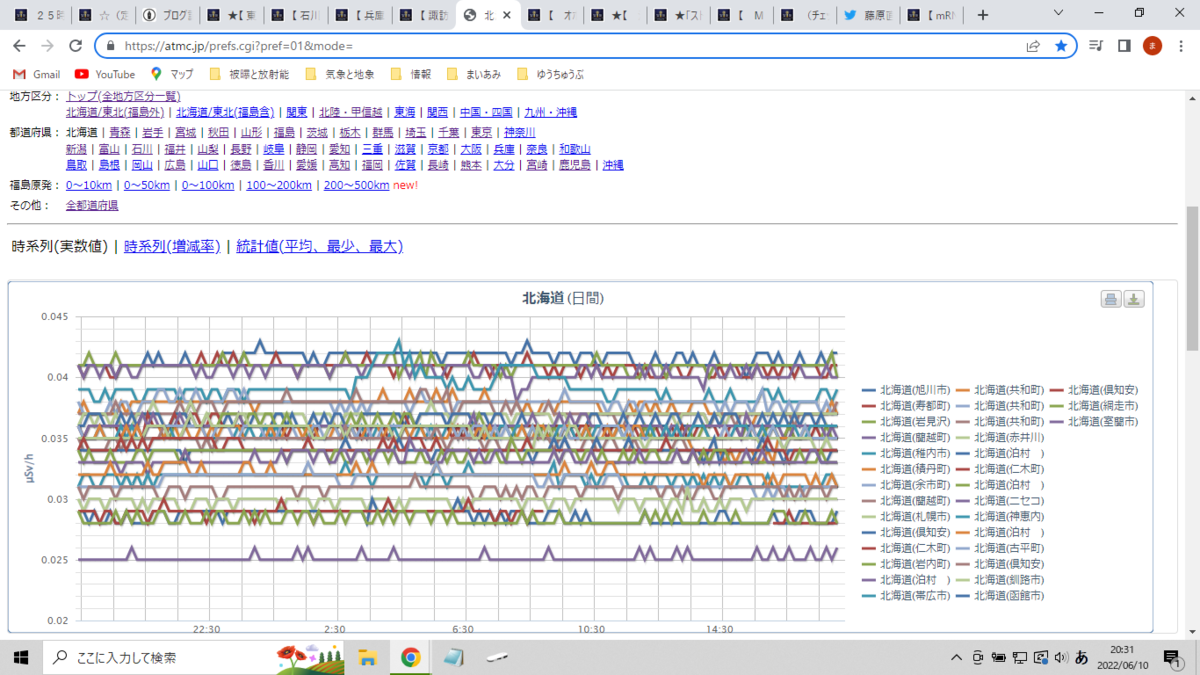The height and width of the screenshot is (675, 1200).
Task: Open 統計値(平均、最少、最大) link
Action: [319, 246]
